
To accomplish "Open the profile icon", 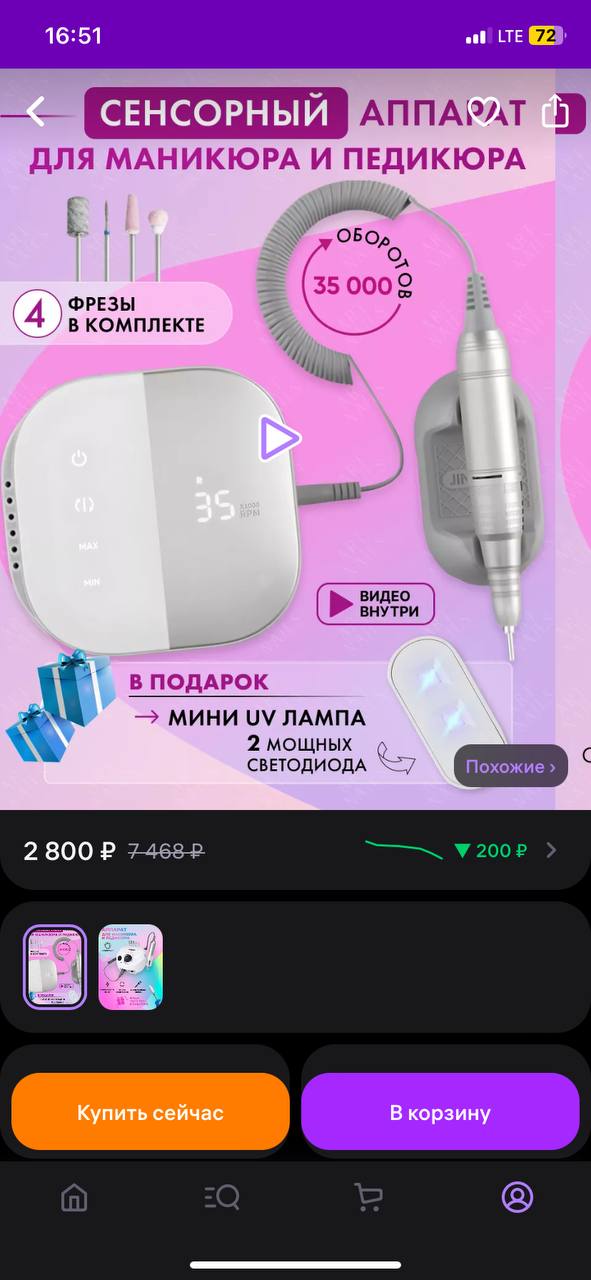I will (x=517, y=1197).
